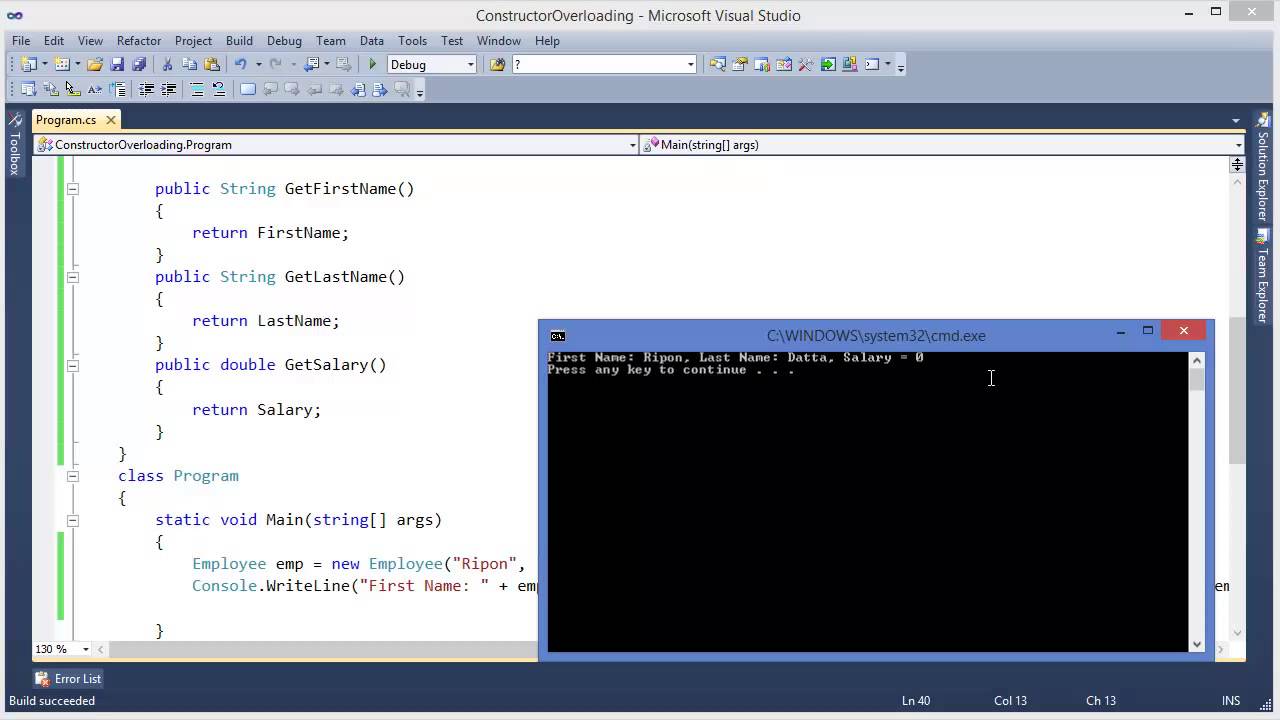The width and height of the screenshot is (1280, 720).
Task: Click the Find in Files icon
Action: (x=497, y=64)
